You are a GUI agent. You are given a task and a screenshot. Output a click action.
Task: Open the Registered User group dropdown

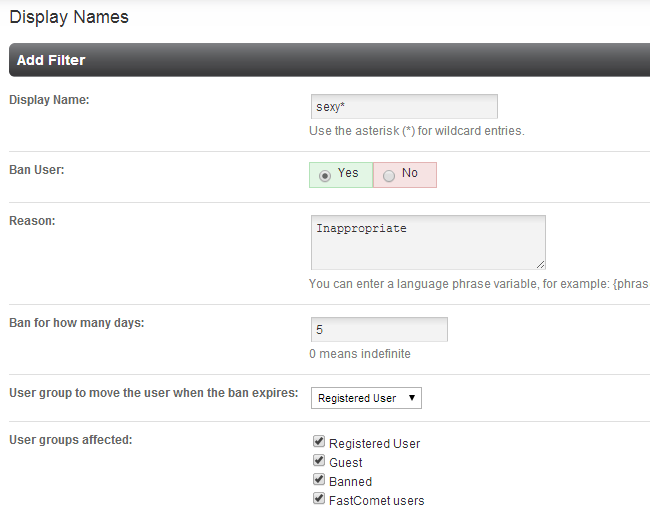pyautogui.click(x=366, y=398)
